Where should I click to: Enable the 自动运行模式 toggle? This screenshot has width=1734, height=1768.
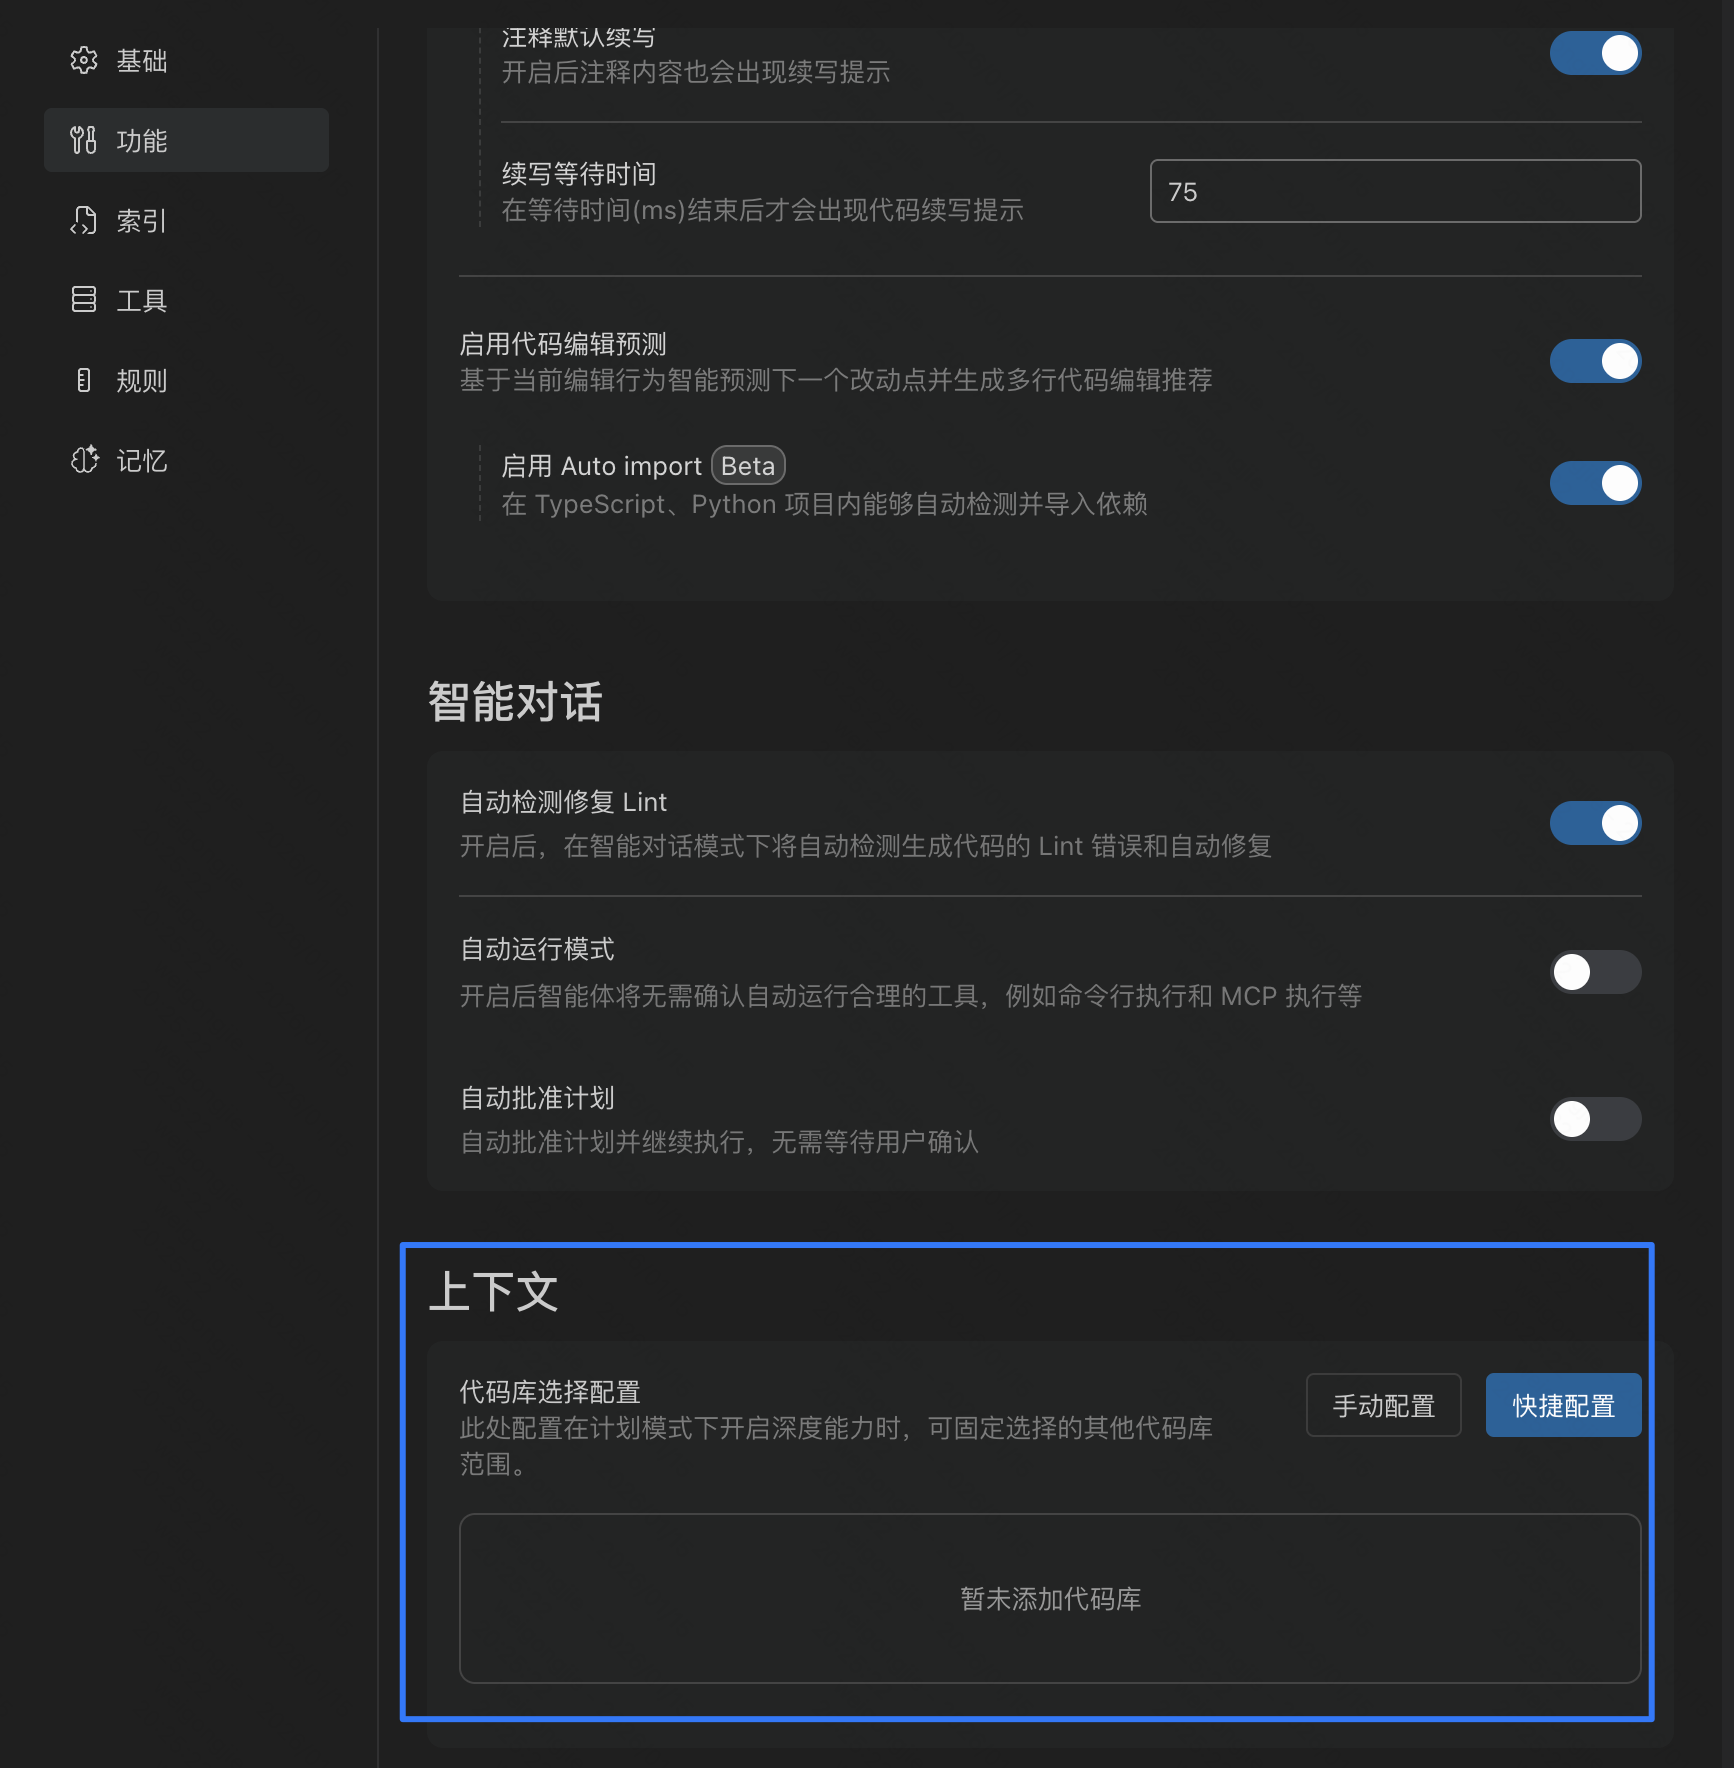1595,971
